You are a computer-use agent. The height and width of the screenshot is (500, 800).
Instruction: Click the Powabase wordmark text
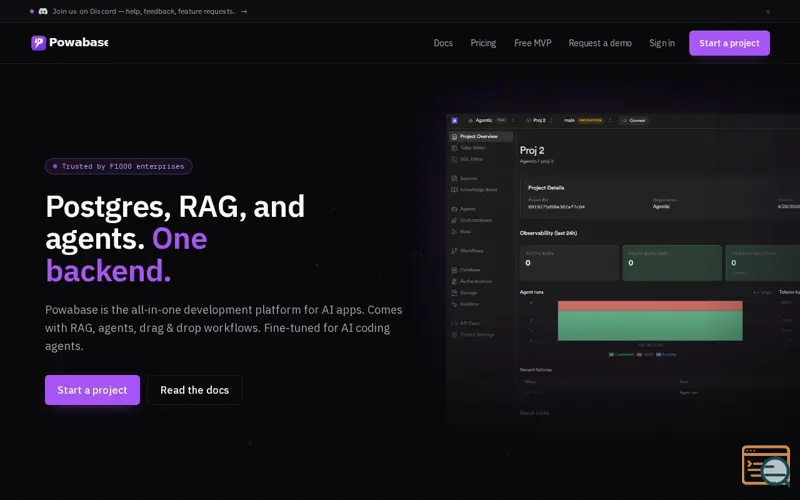tap(79, 42)
